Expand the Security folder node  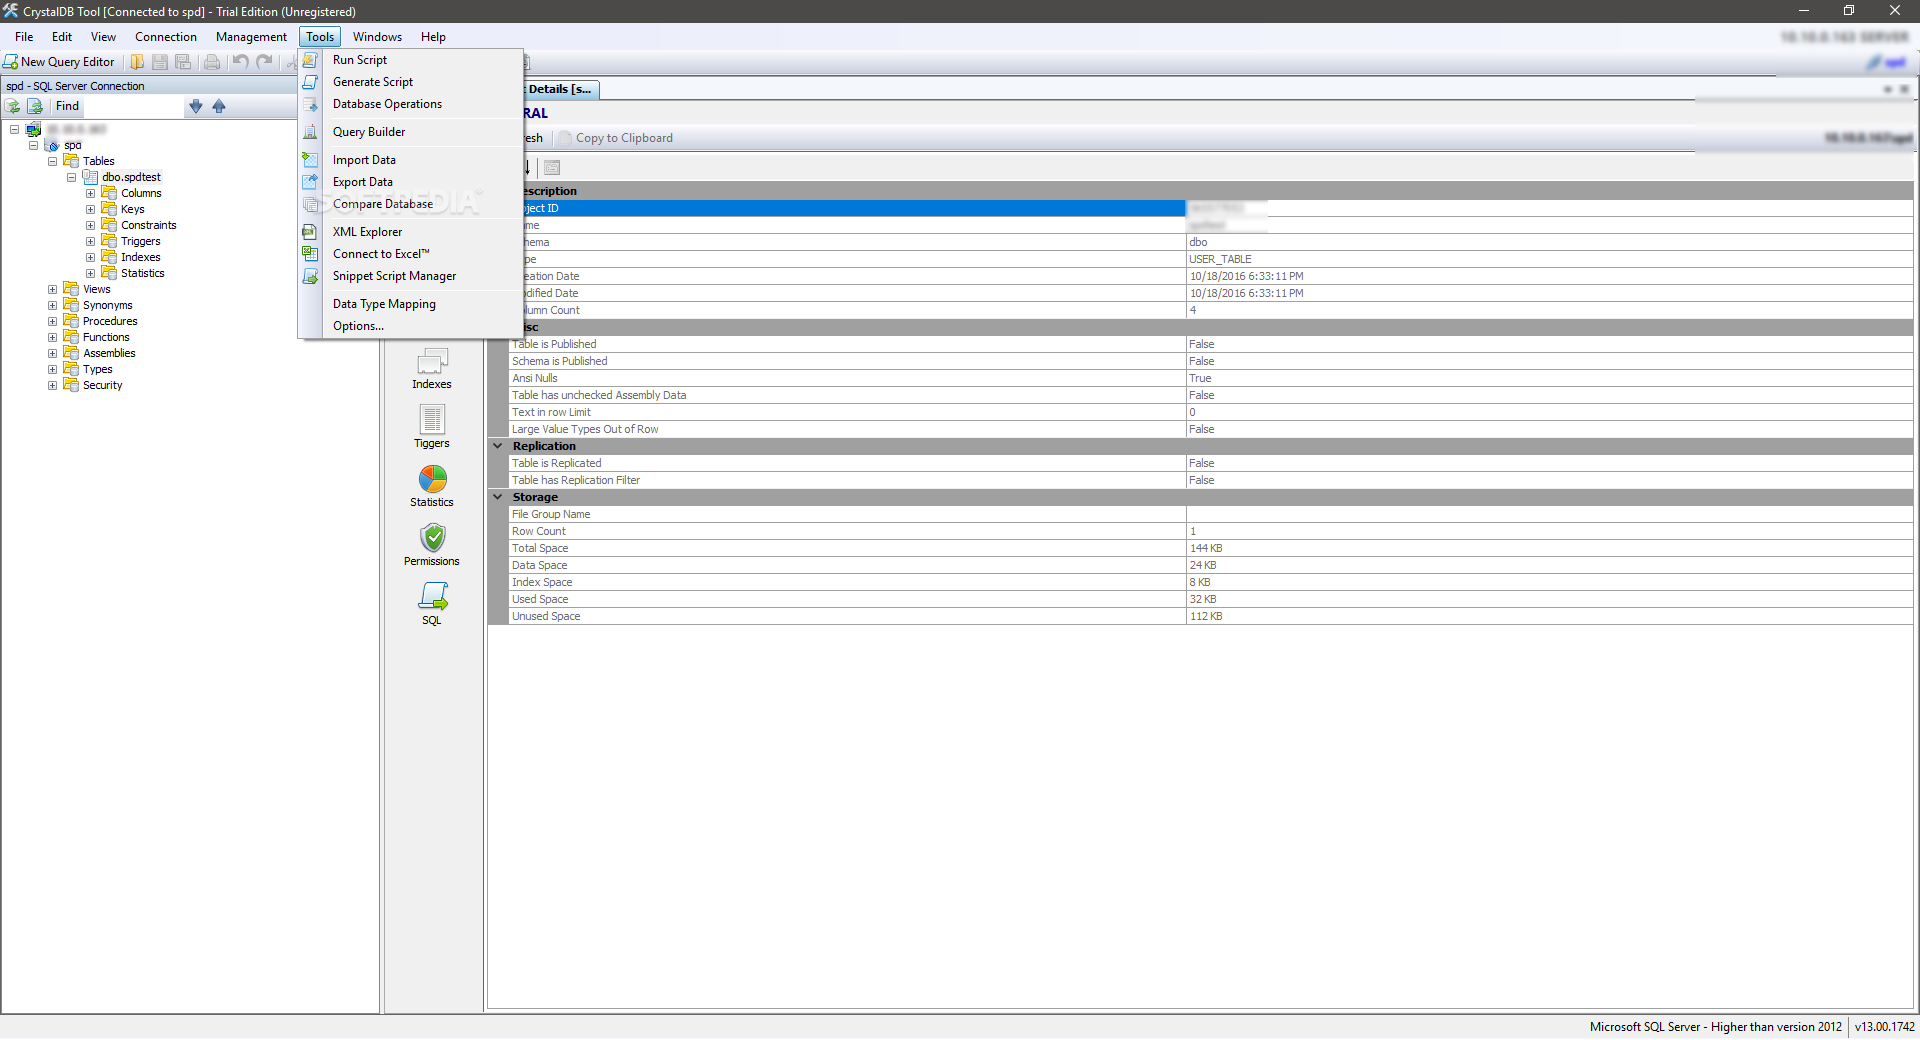(x=52, y=385)
